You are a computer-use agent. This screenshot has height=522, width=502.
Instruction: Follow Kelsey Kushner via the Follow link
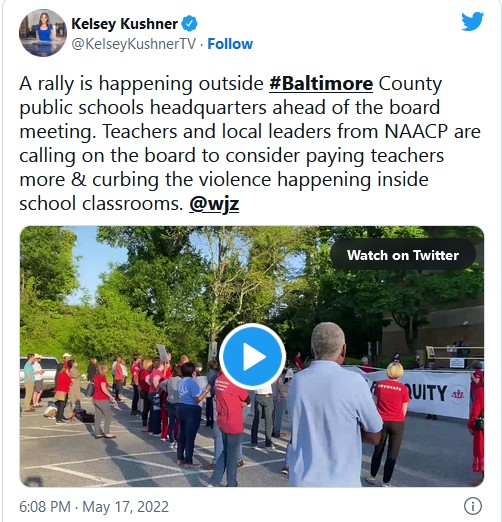(x=230, y=44)
